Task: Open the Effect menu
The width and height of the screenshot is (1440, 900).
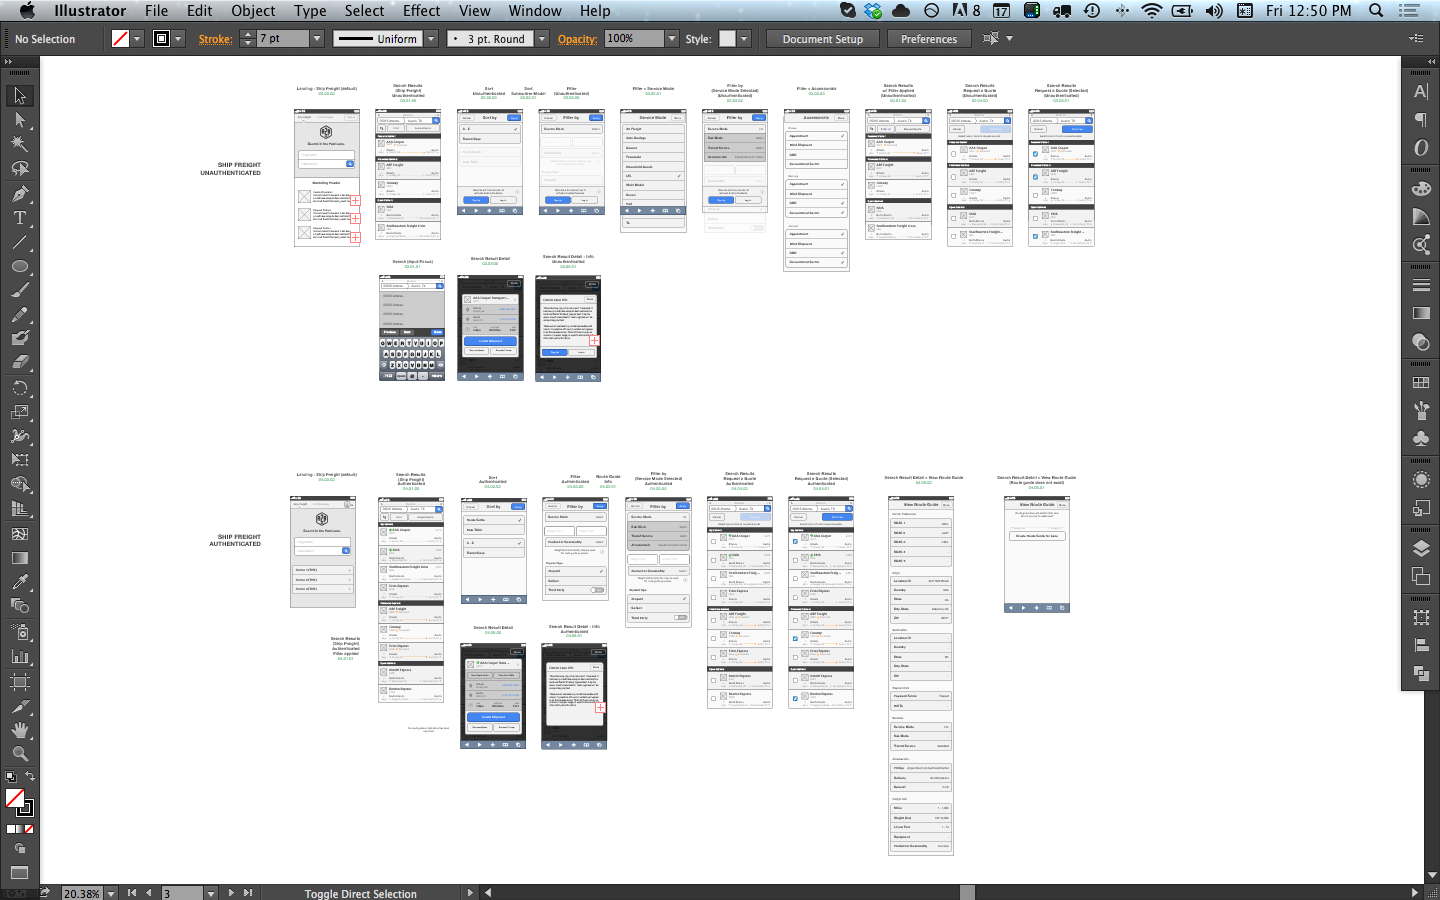Action: coord(421,11)
